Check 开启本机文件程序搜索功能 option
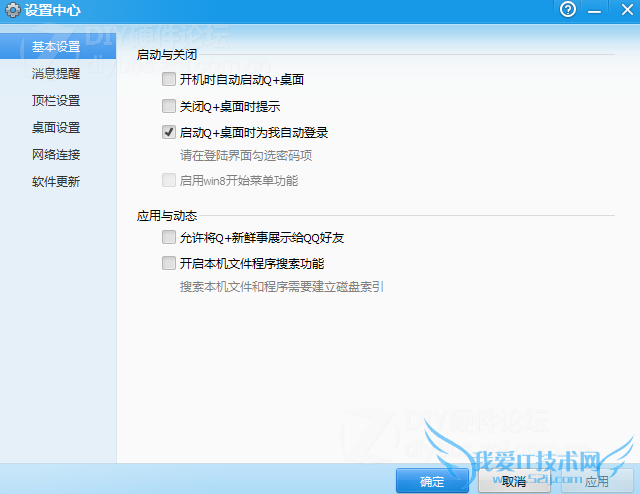The width and height of the screenshot is (640, 494). (169, 263)
